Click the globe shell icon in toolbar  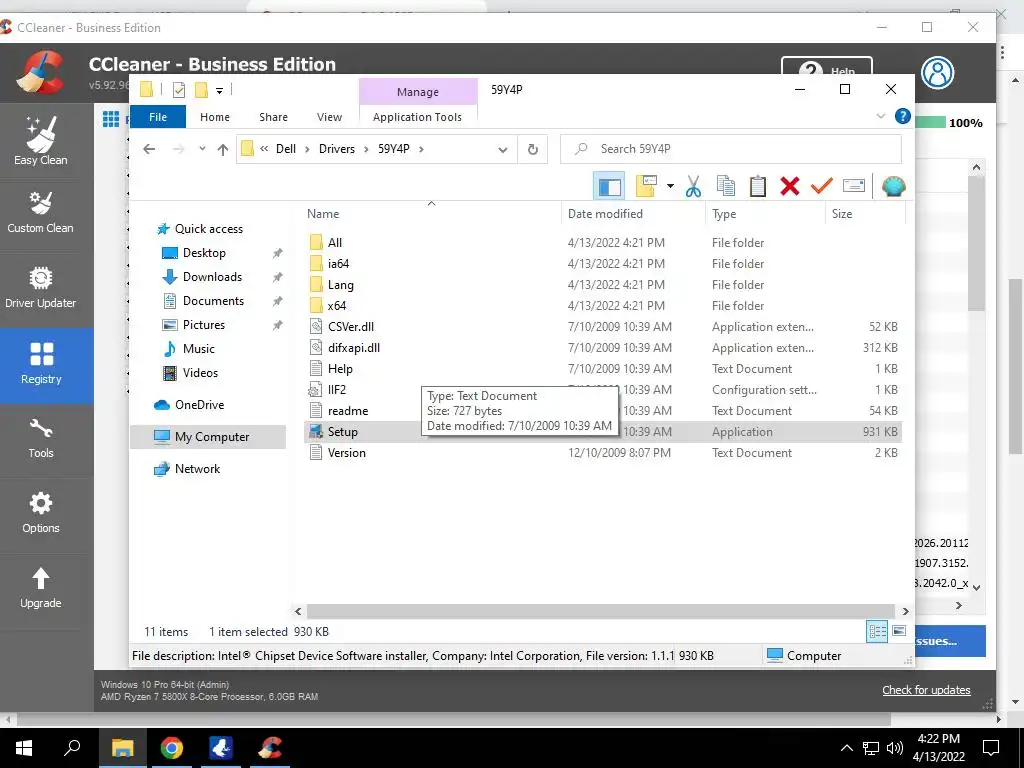point(893,187)
